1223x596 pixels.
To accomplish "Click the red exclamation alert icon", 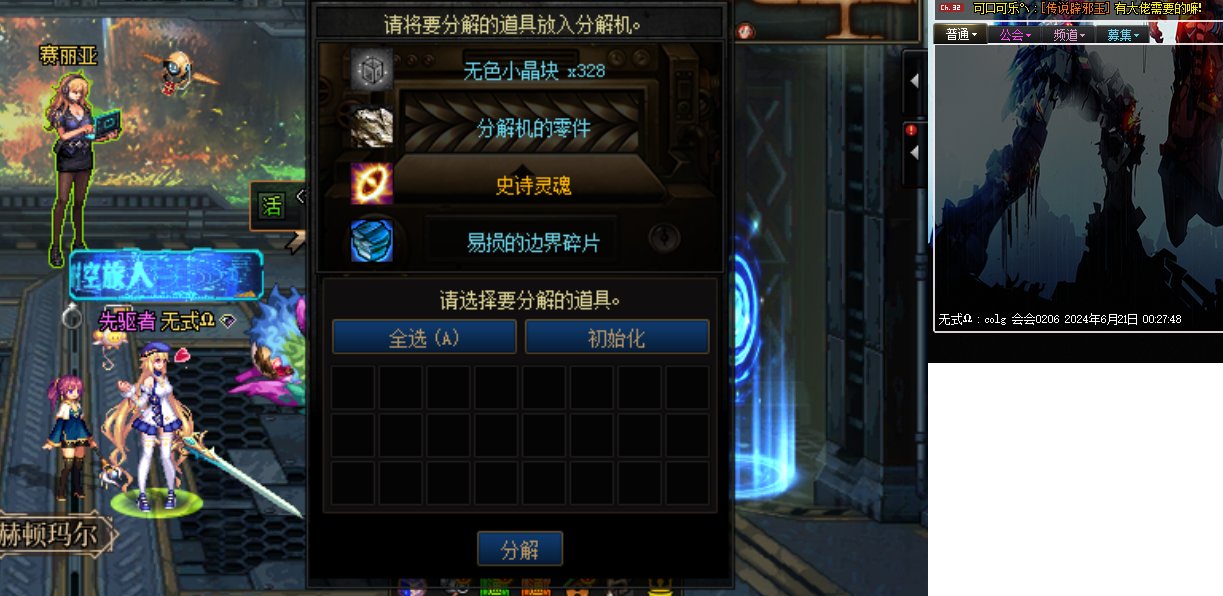I will tap(911, 130).
